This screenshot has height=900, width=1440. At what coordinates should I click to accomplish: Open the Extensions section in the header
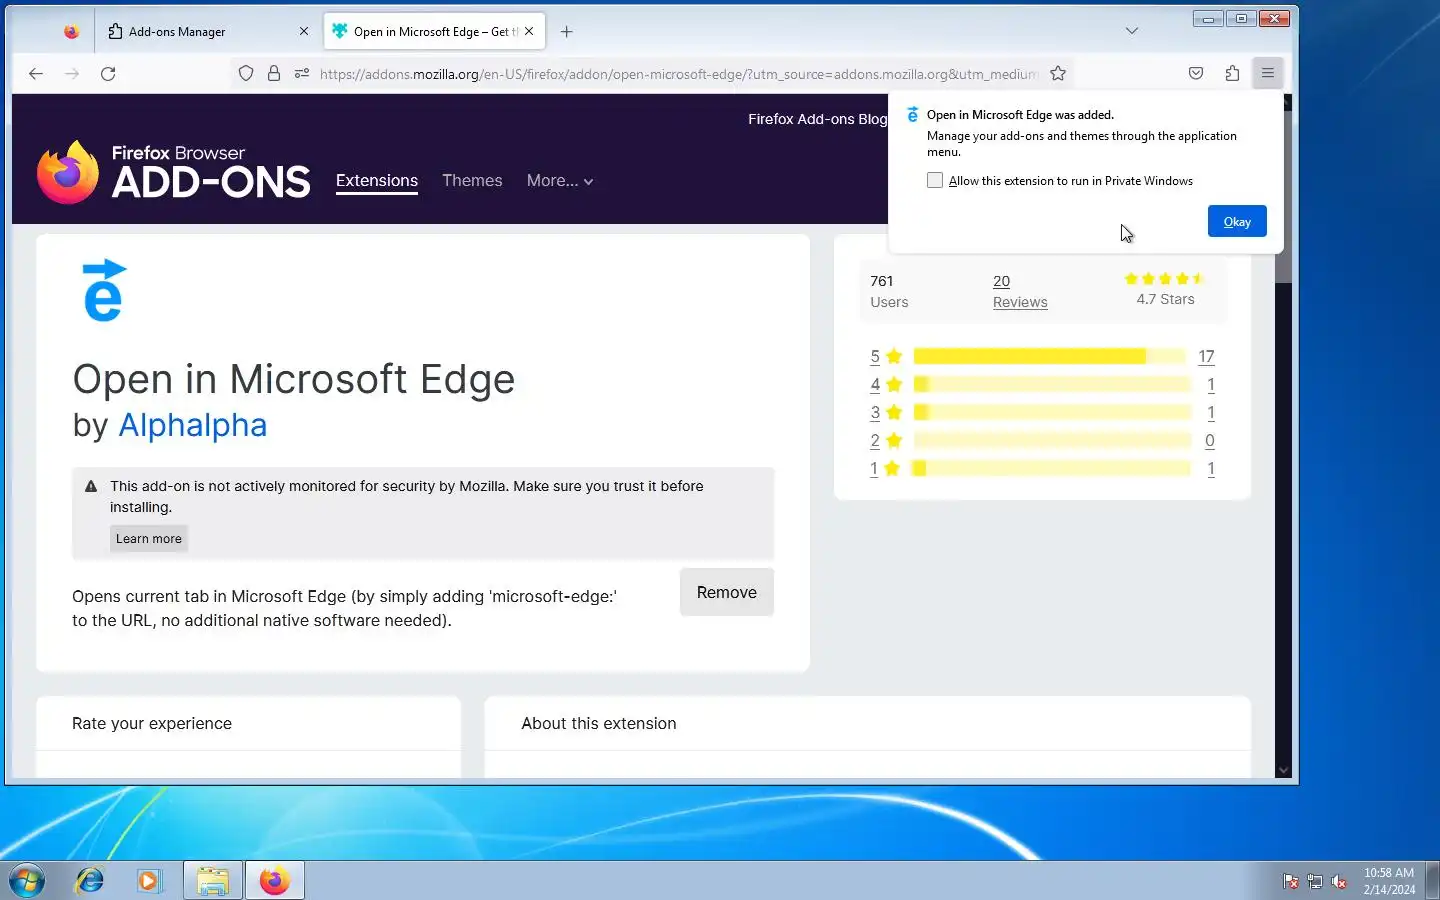[377, 181]
